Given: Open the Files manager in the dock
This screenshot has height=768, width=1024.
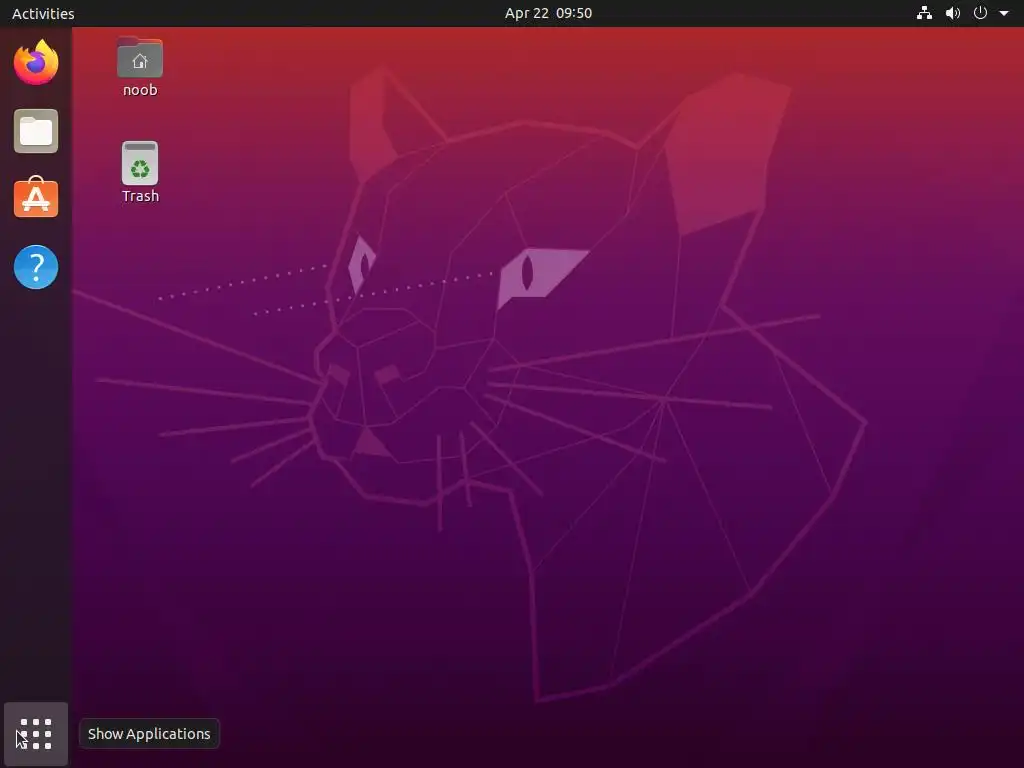Looking at the screenshot, I should [x=36, y=131].
